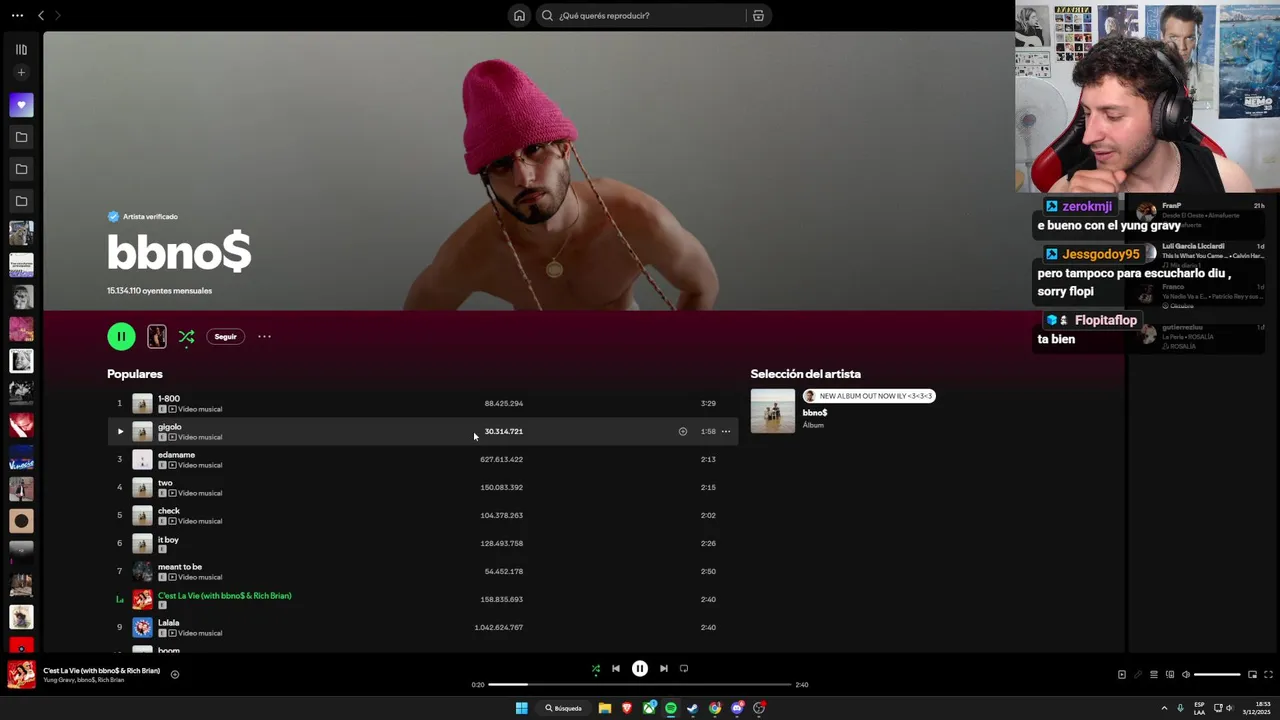Open Liked Songs purple heart tile
Image resolution: width=1280 pixels, height=720 pixels.
(21, 105)
